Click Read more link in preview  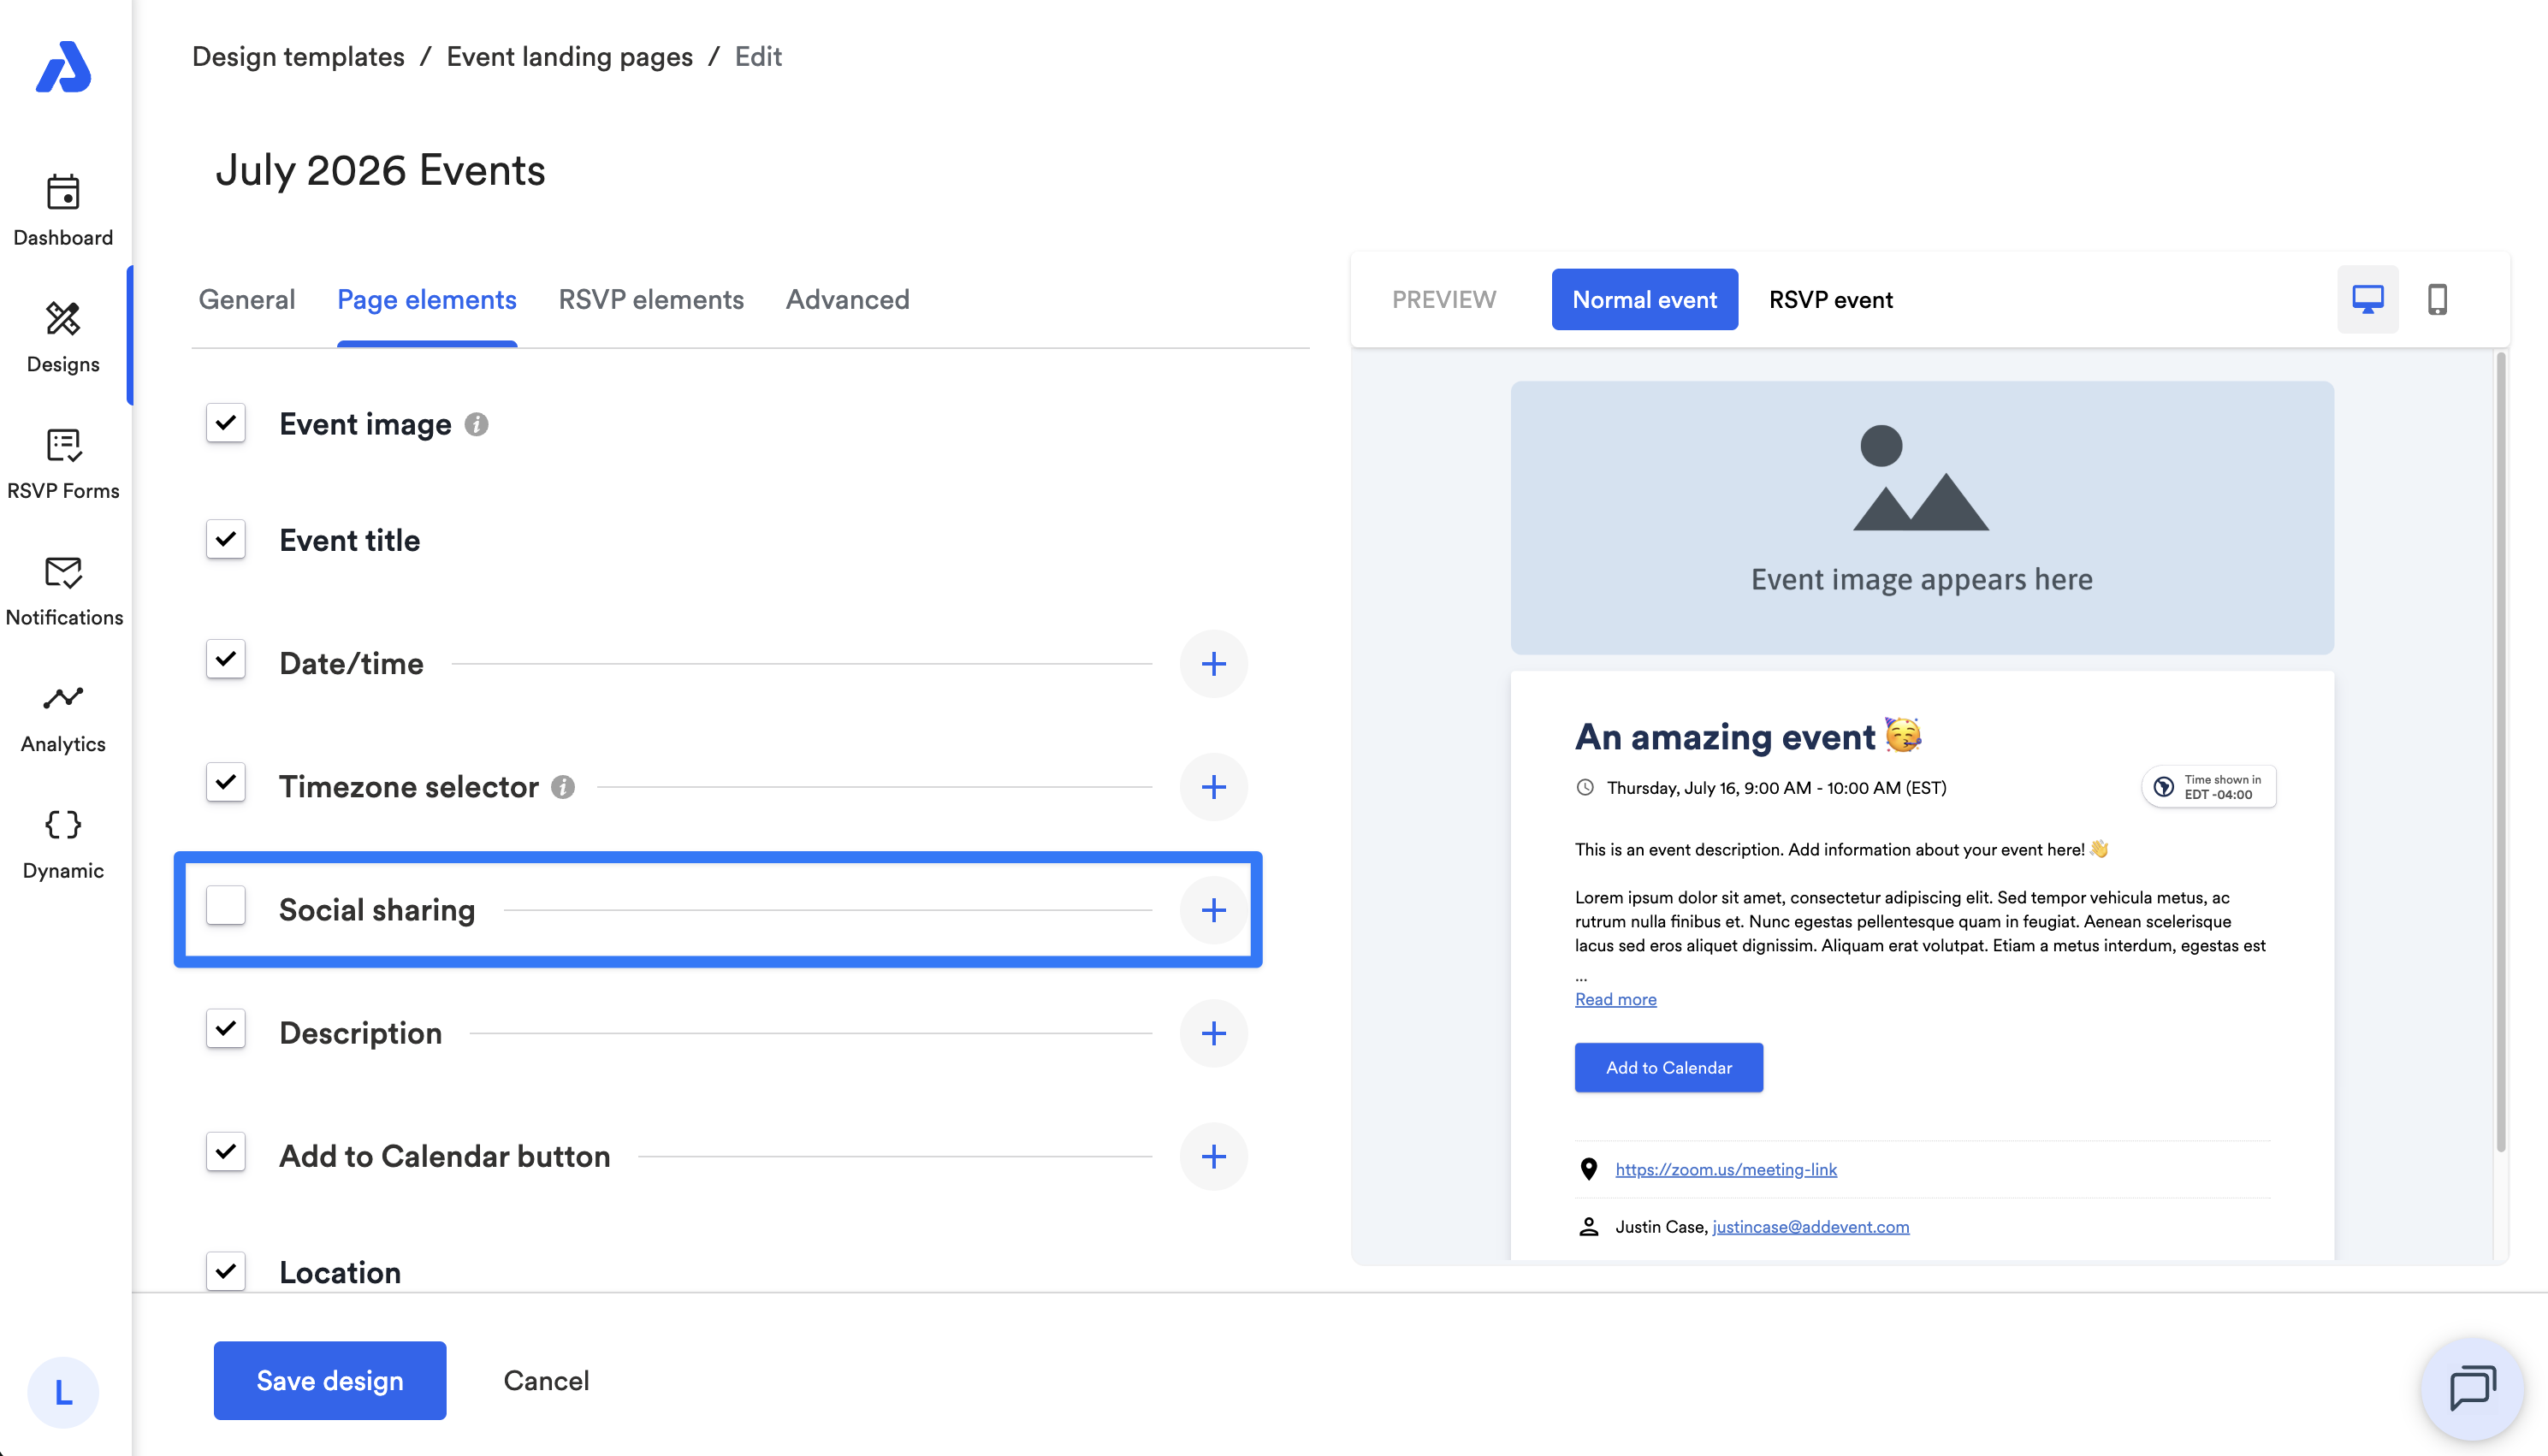coord(1615,999)
